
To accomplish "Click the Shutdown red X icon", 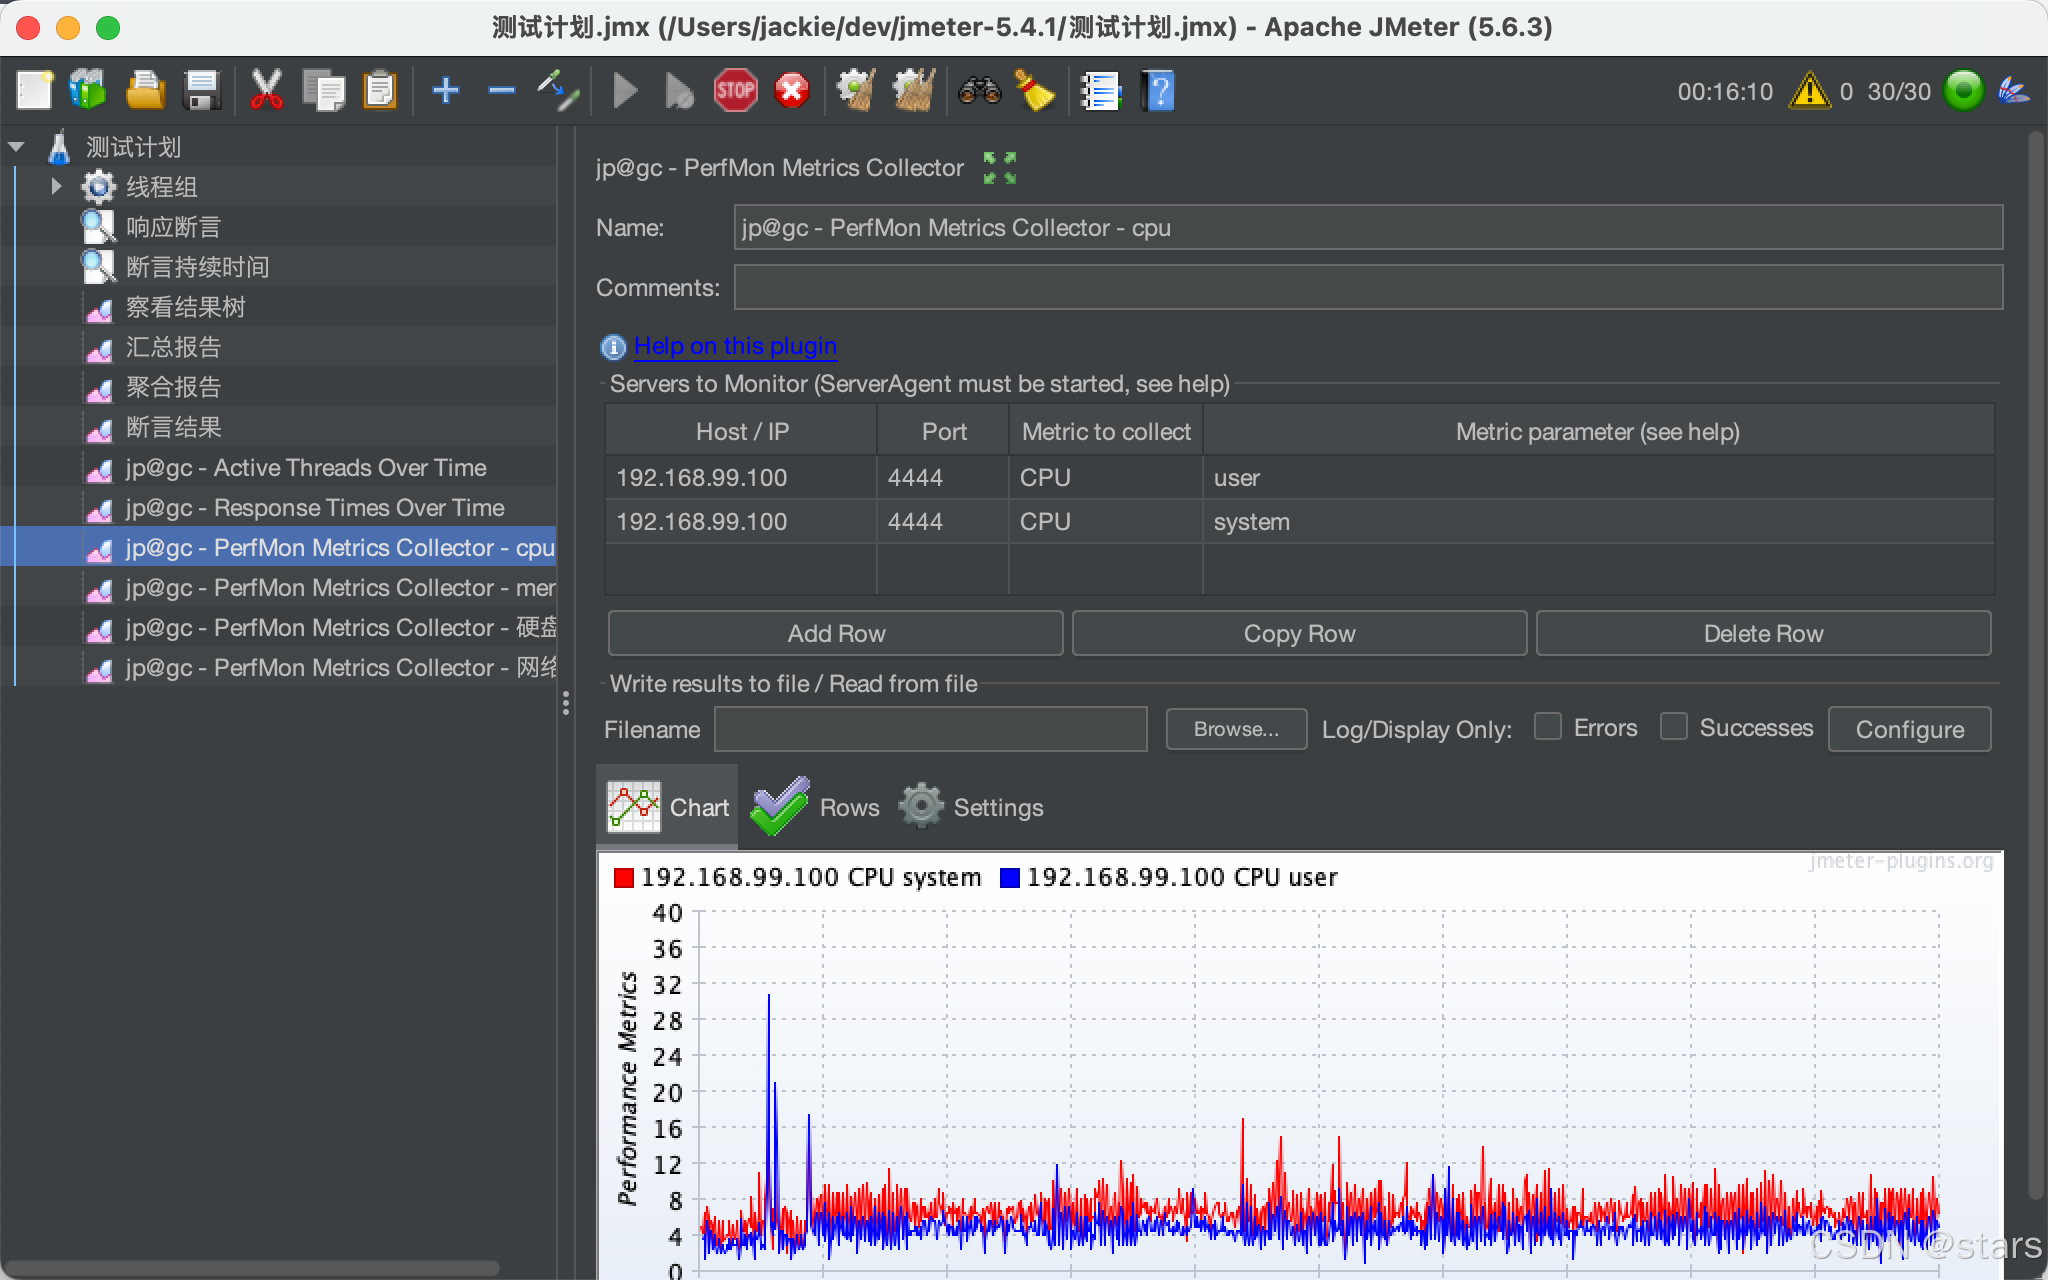I will click(x=792, y=91).
